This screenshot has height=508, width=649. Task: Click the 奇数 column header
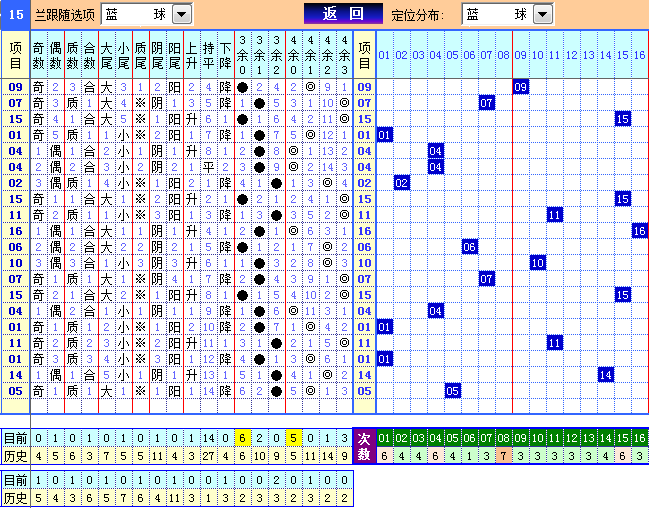[x=38, y=55]
